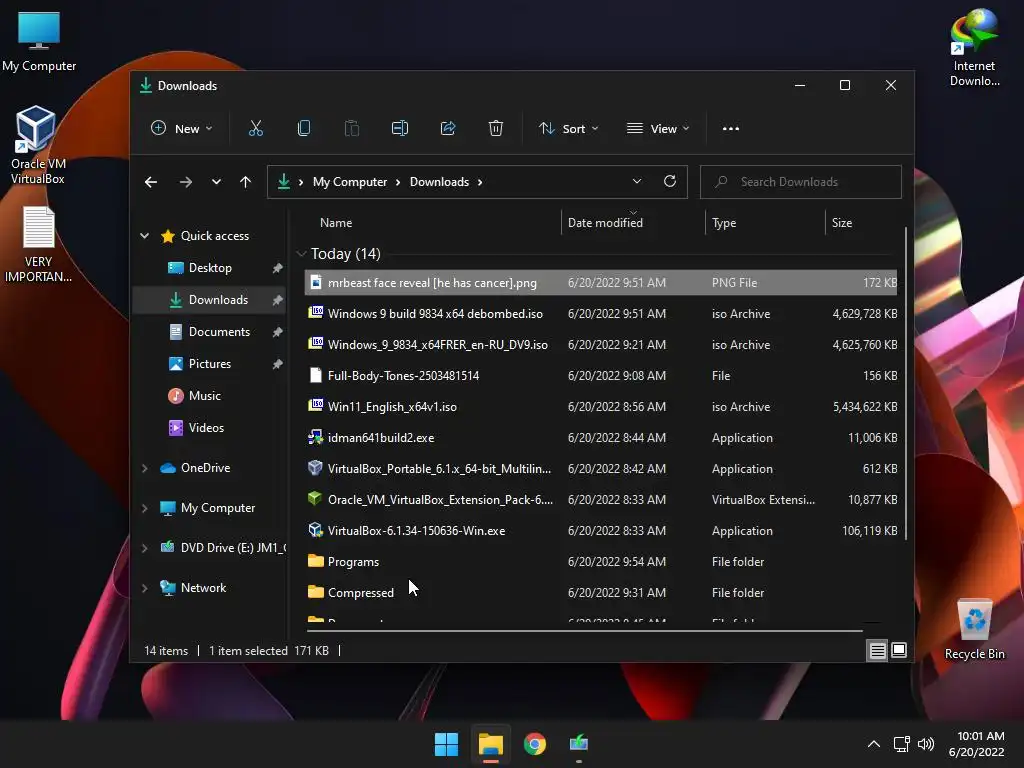Expand My Computer in navigation pane
The width and height of the screenshot is (1024, 768).
tap(144, 508)
